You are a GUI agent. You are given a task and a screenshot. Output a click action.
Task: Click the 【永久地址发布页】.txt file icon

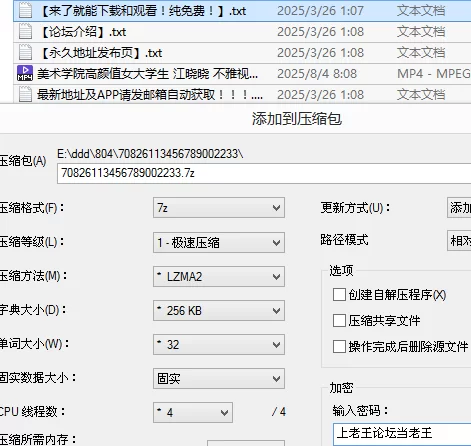tap(25, 53)
